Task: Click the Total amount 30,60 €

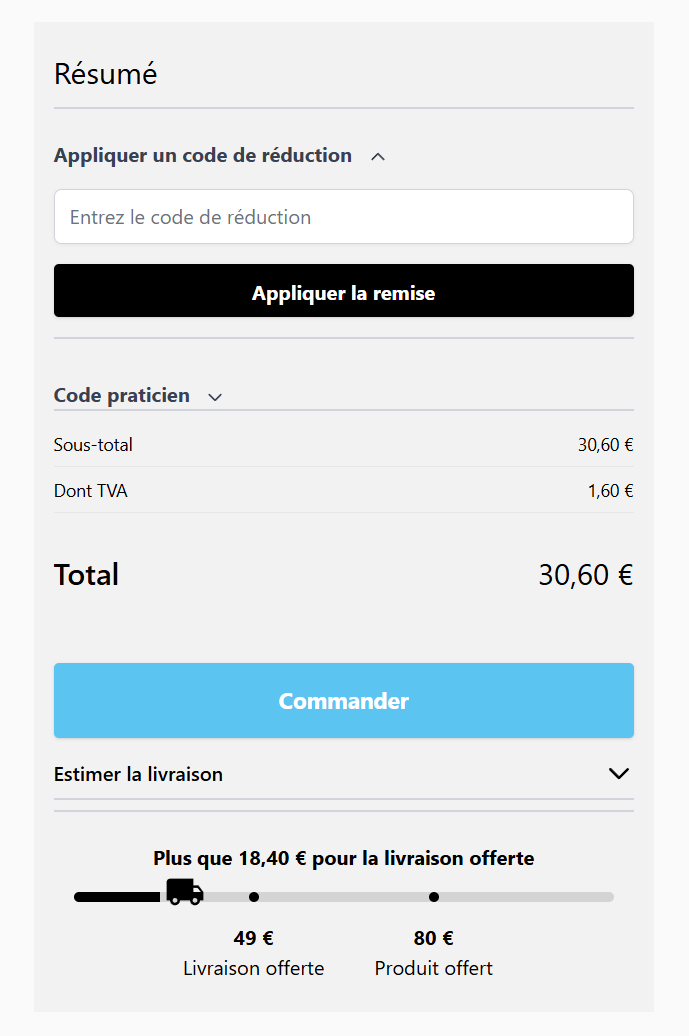Action: pyautogui.click(x=585, y=575)
